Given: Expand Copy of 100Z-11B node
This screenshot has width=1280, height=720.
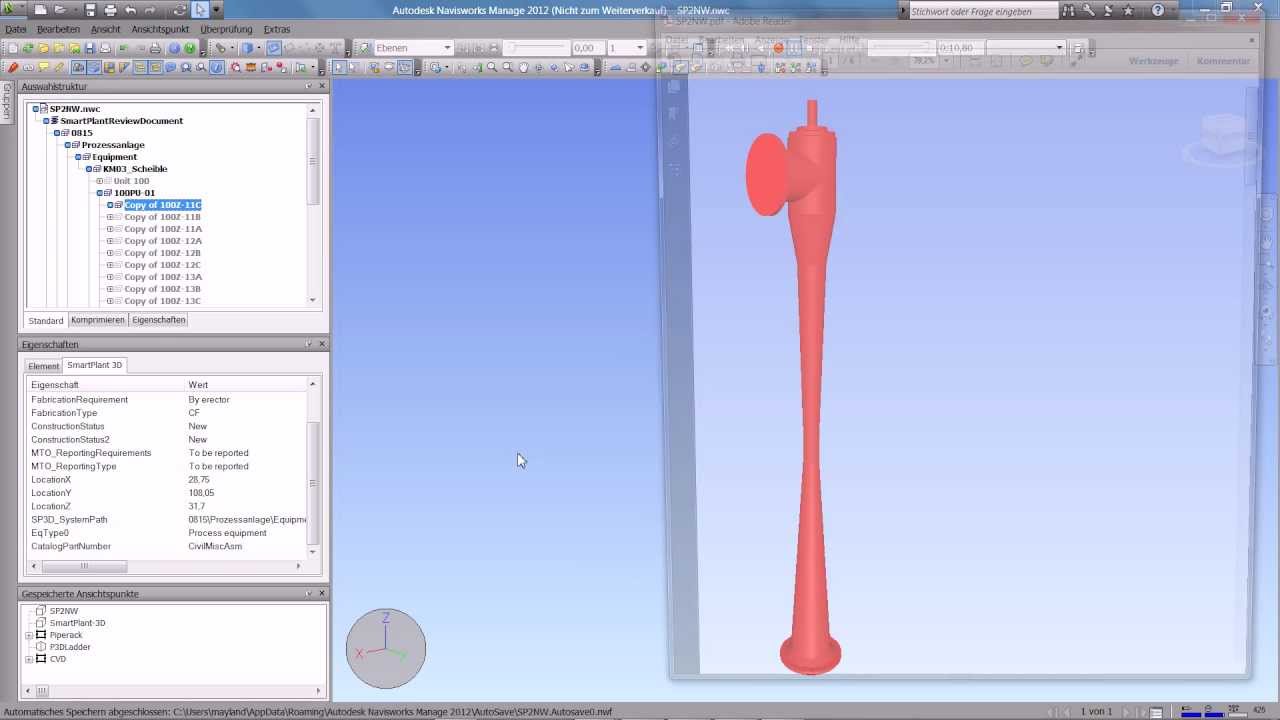Looking at the screenshot, I should click(x=110, y=217).
